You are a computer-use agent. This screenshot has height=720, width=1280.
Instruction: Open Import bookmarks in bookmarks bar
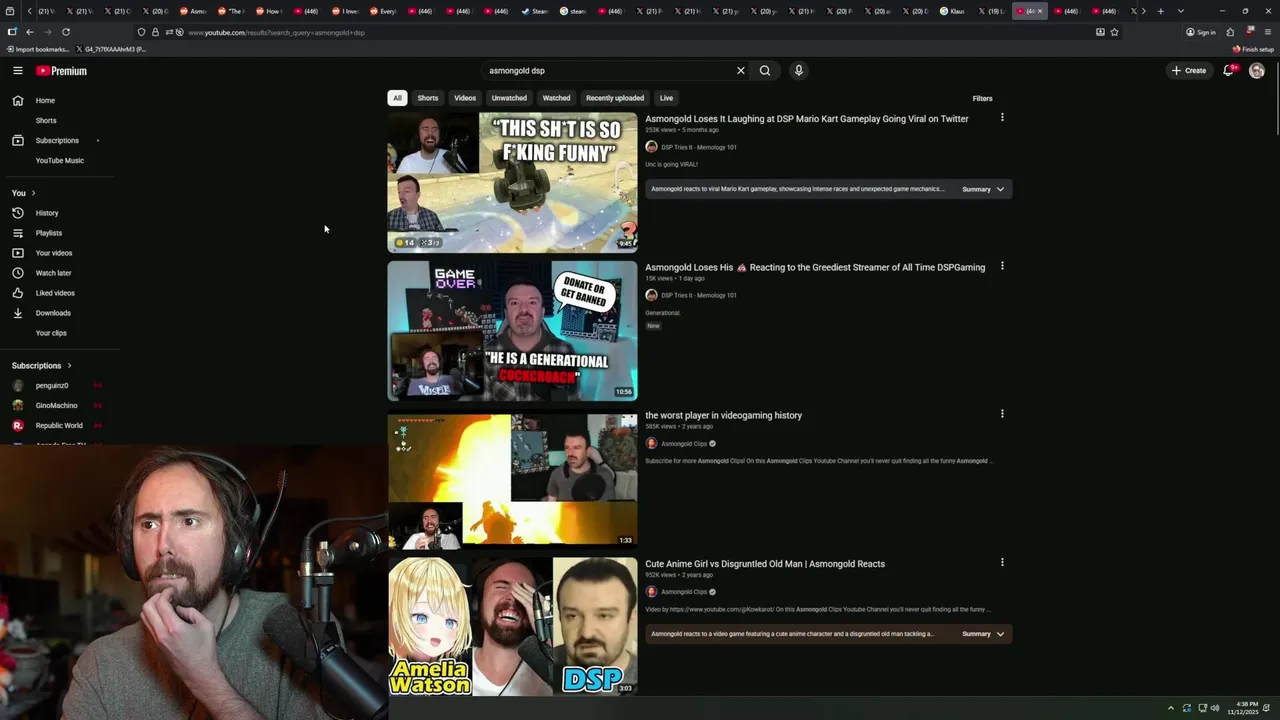(x=38, y=49)
